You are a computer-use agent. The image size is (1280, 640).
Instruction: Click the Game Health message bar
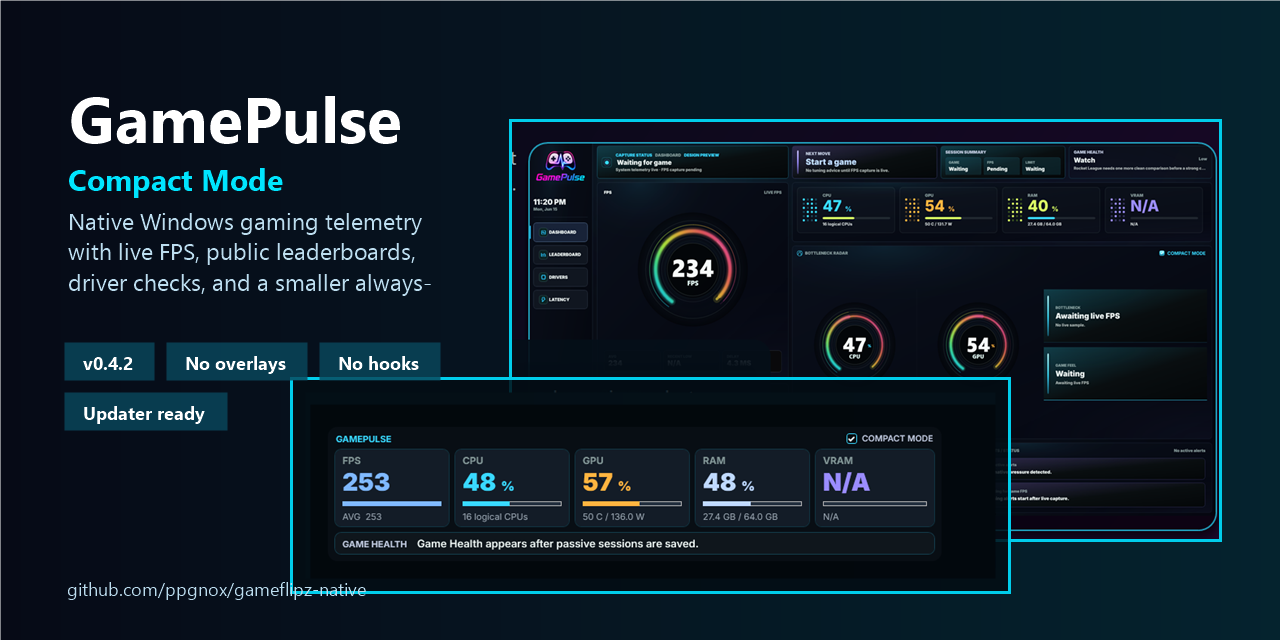tap(634, 544)
